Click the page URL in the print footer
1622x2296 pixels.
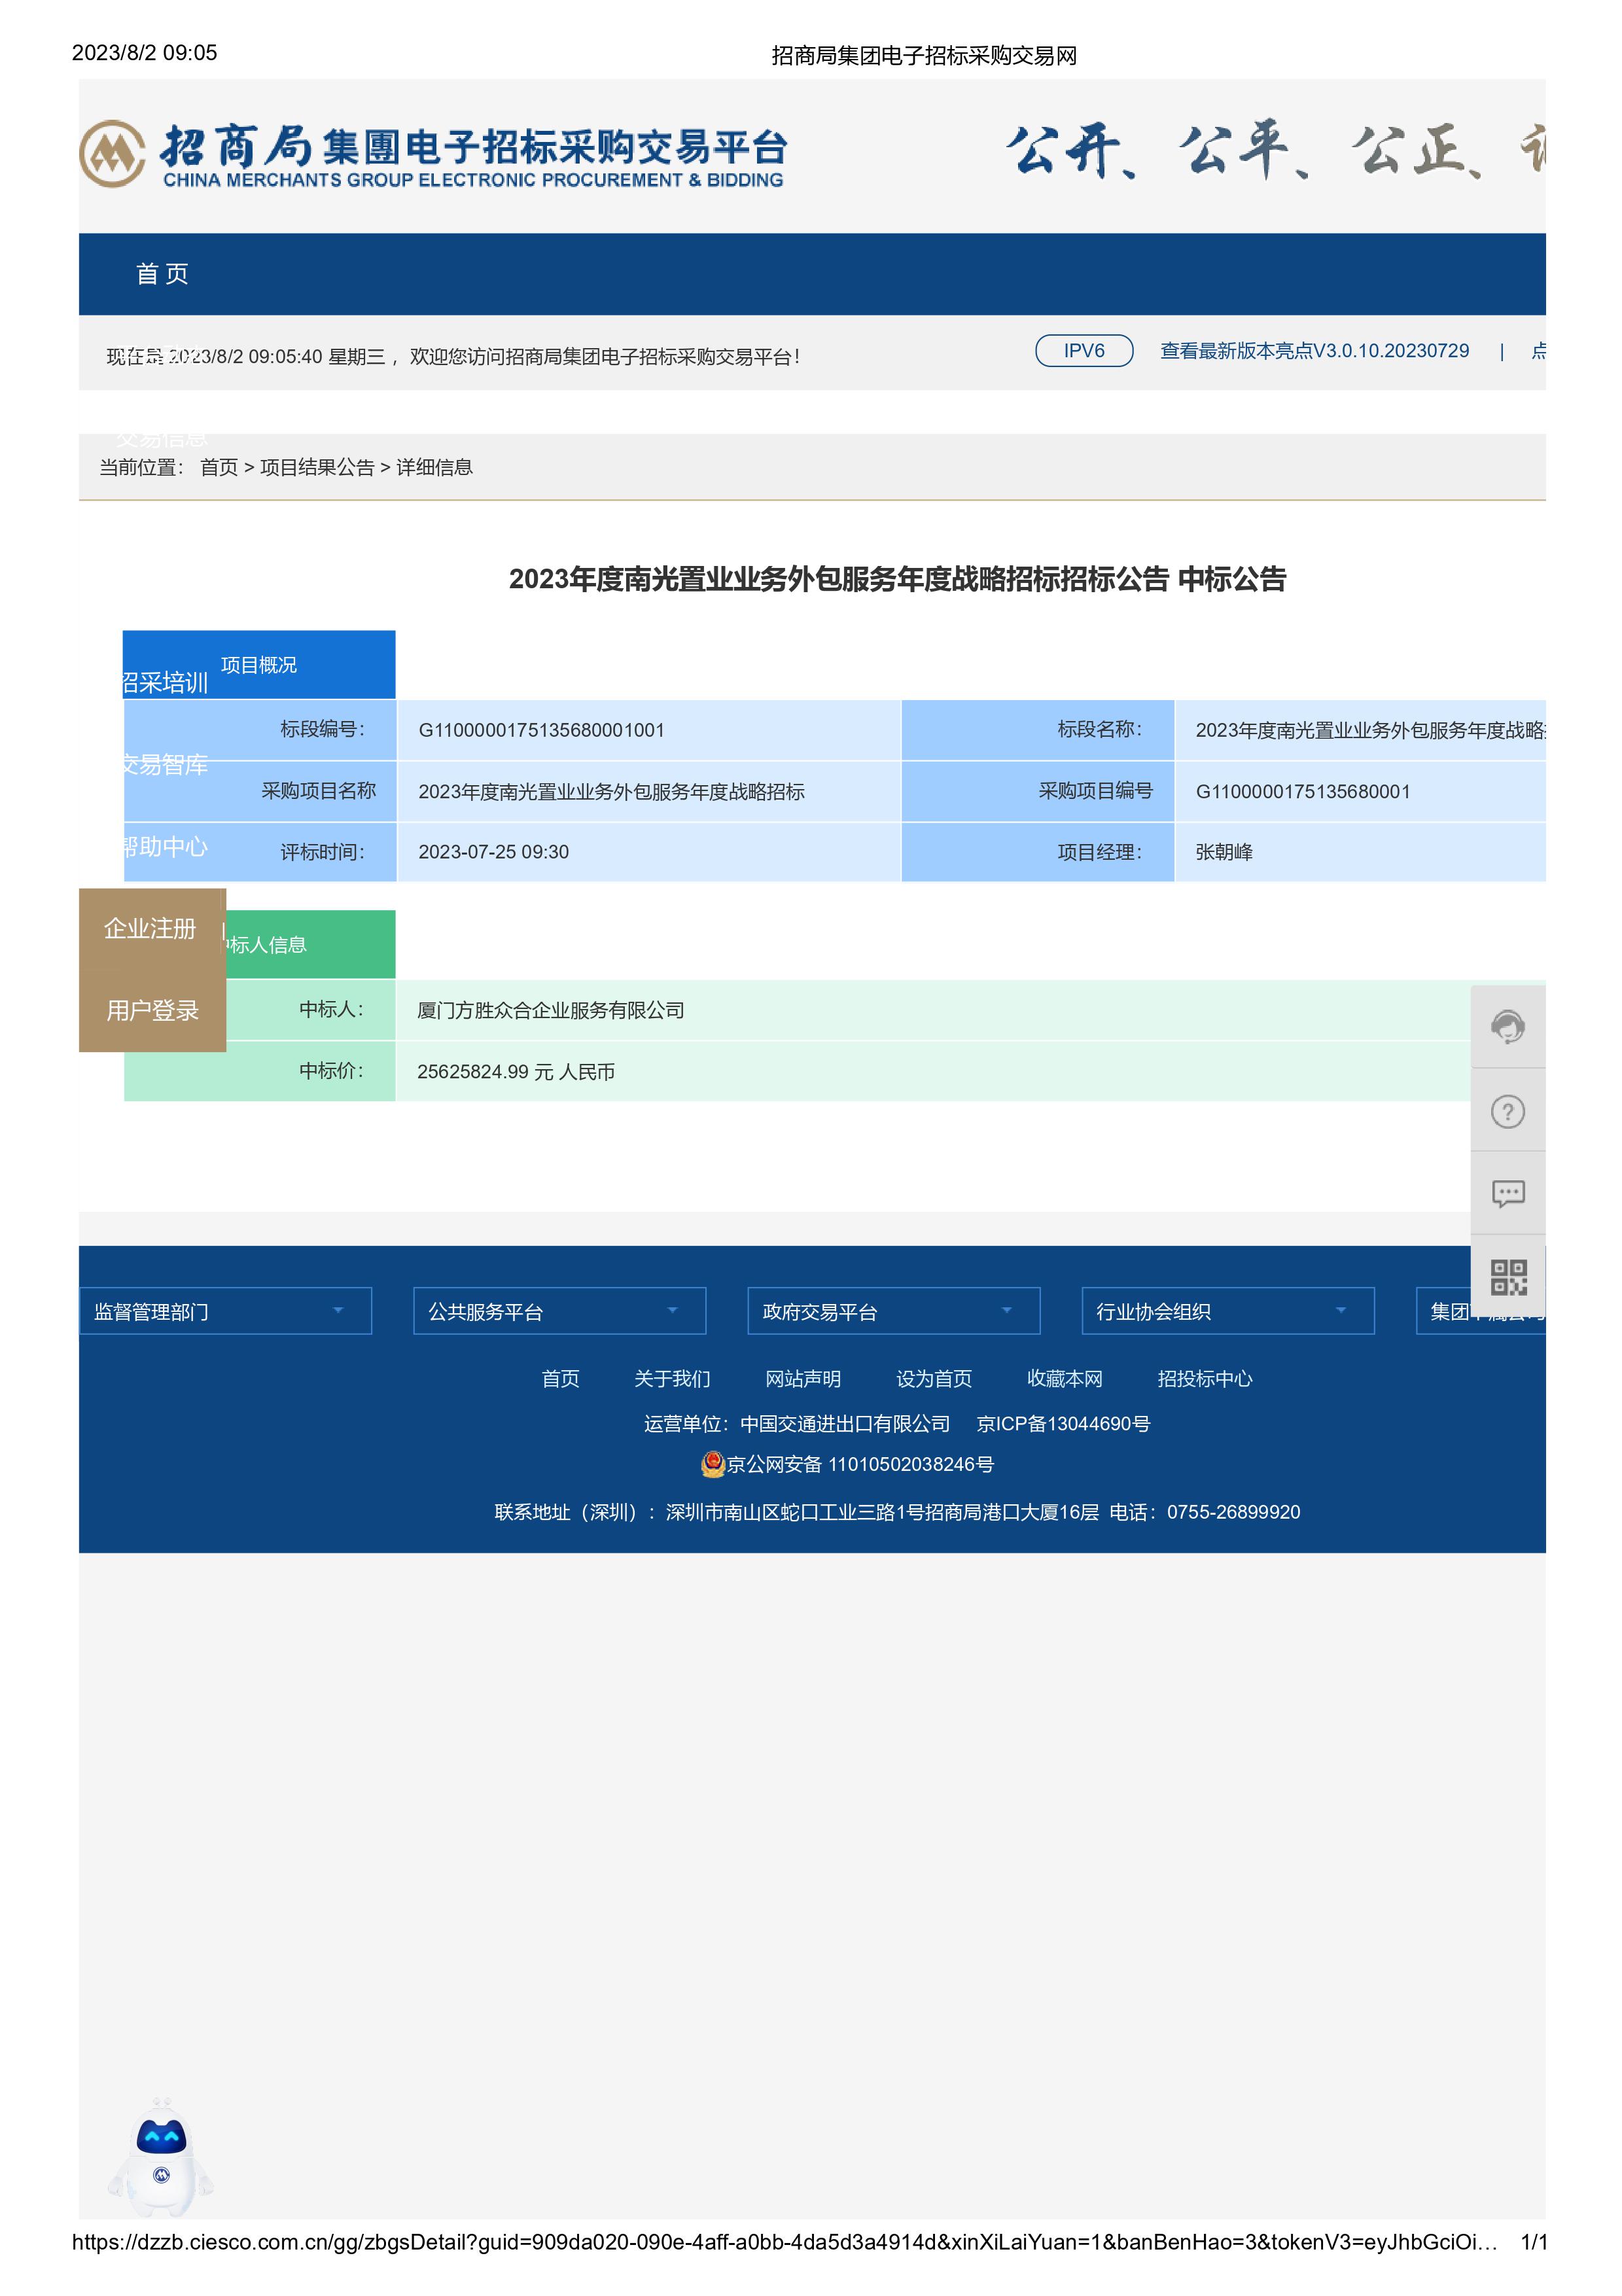[x=785, y=2242]
